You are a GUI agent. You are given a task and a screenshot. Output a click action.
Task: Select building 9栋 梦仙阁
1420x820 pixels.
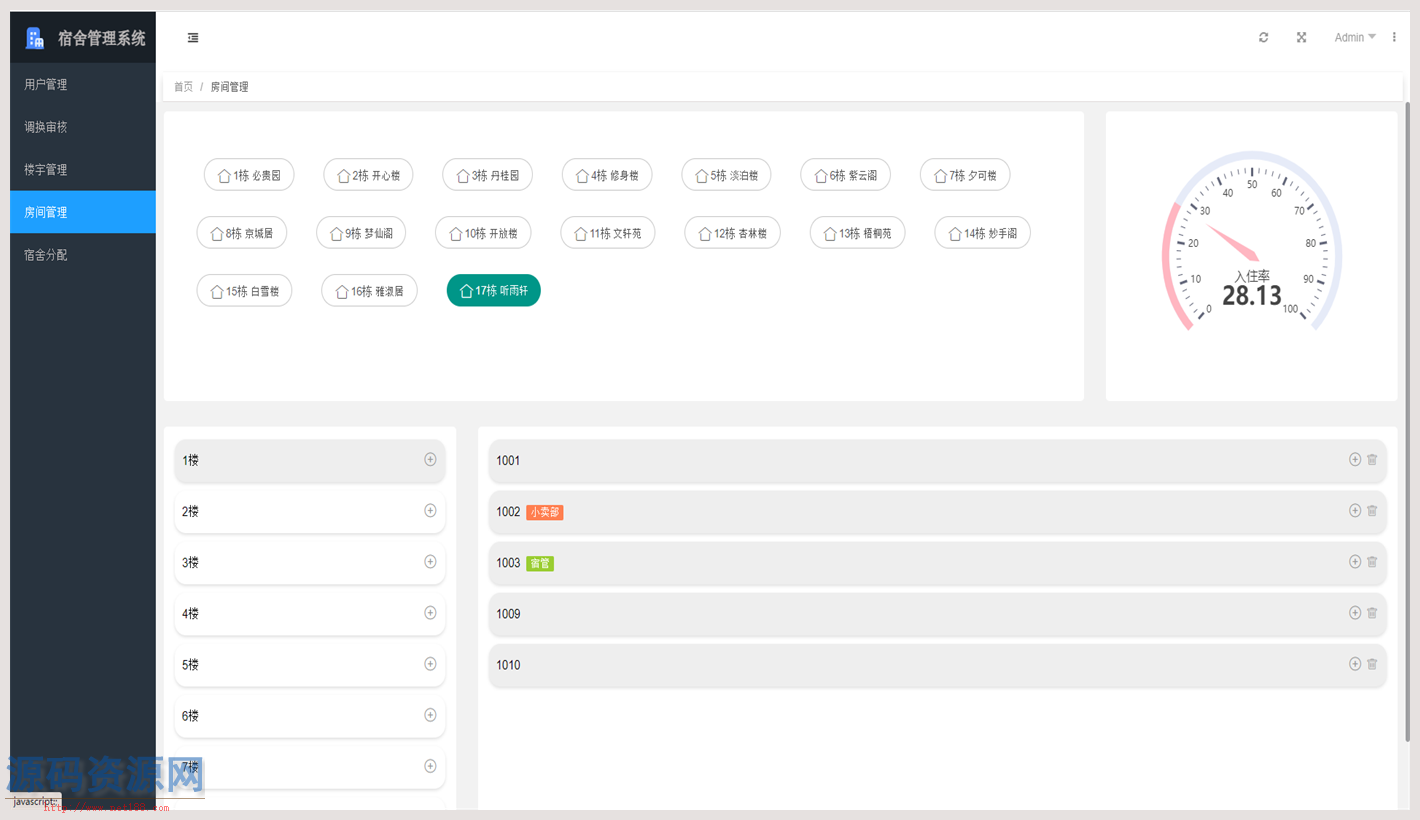(361, 233)
